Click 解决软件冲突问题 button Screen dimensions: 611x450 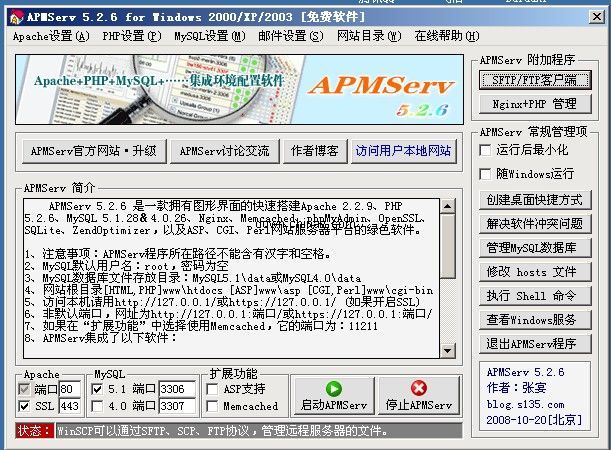pos(535,224)
